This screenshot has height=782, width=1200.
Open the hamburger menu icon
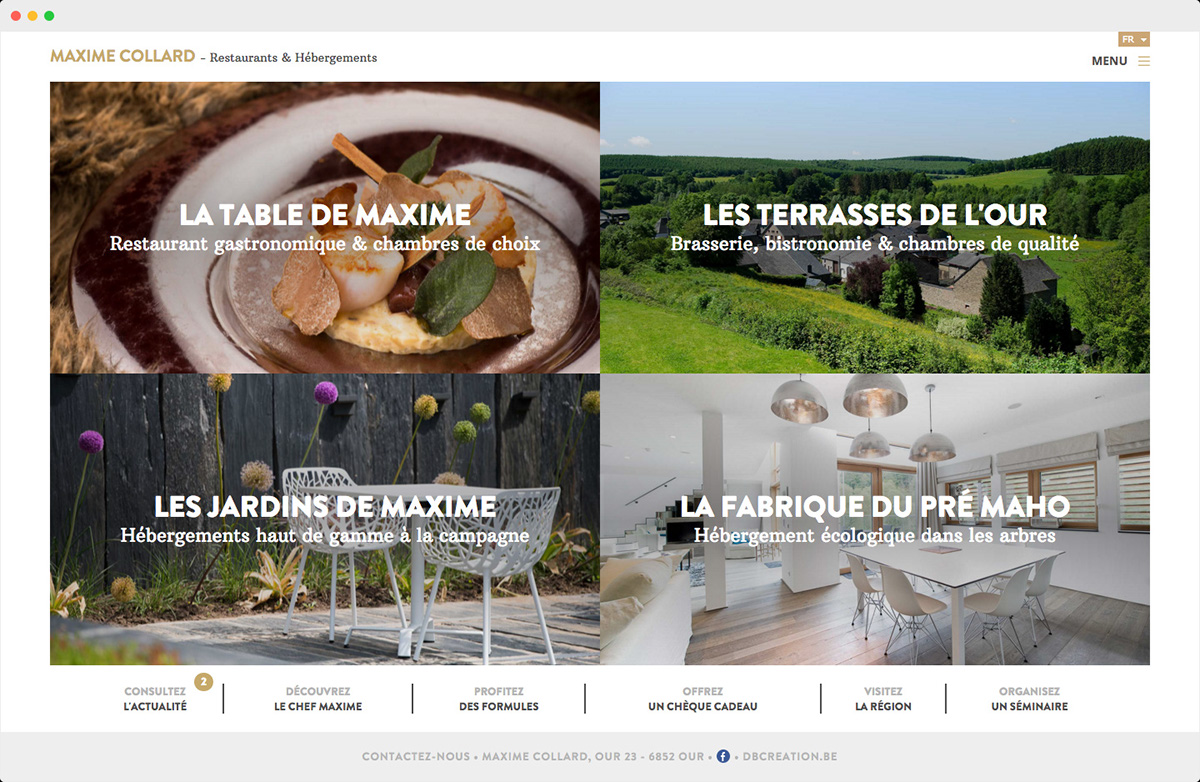click(x=1144, y=61)
